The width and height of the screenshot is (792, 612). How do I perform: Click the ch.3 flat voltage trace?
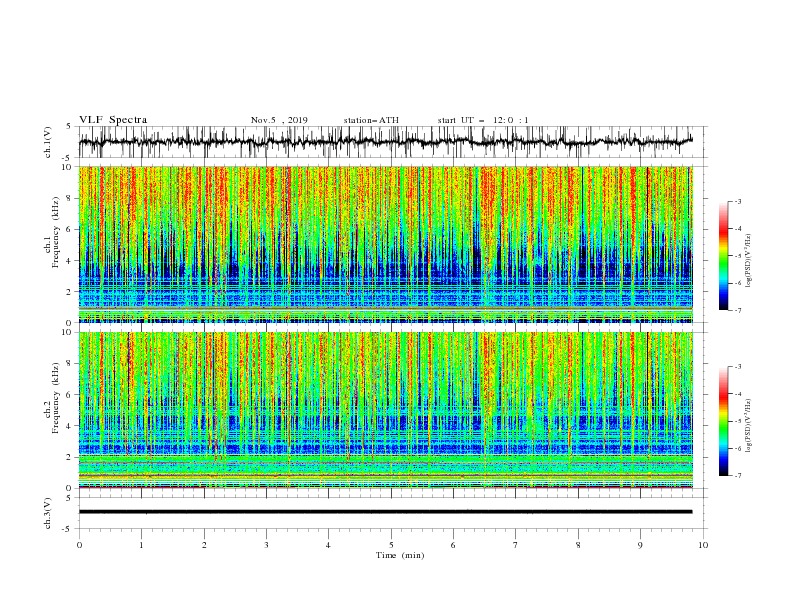pyautogui.click(x=385, y=512)
